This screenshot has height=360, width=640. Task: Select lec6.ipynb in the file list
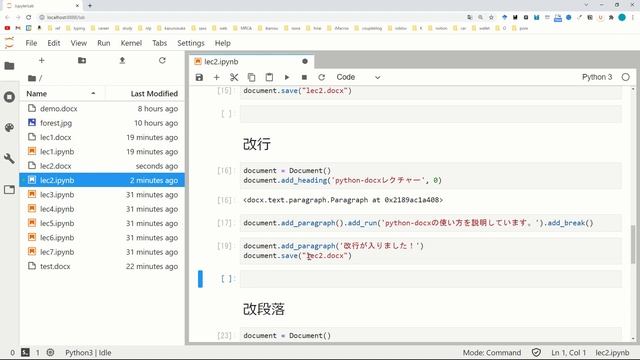point(102,238)
